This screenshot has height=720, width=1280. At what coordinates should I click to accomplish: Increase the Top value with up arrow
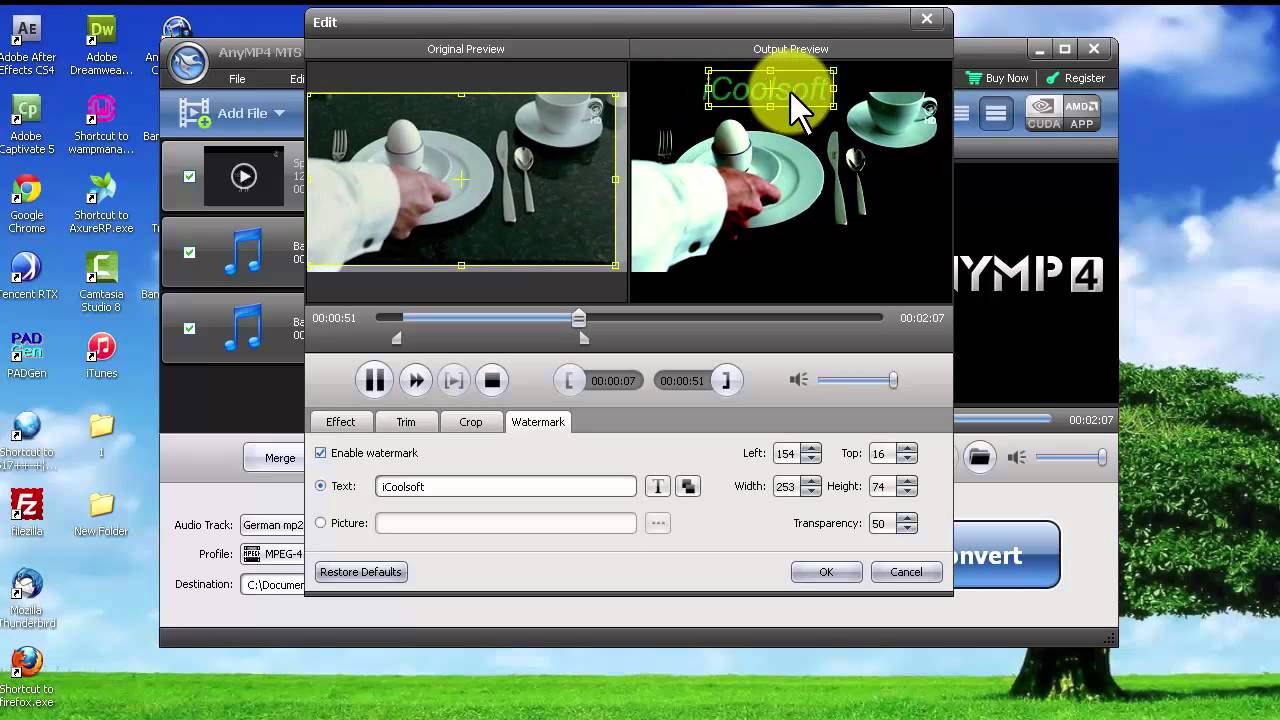tap(906, 448)
